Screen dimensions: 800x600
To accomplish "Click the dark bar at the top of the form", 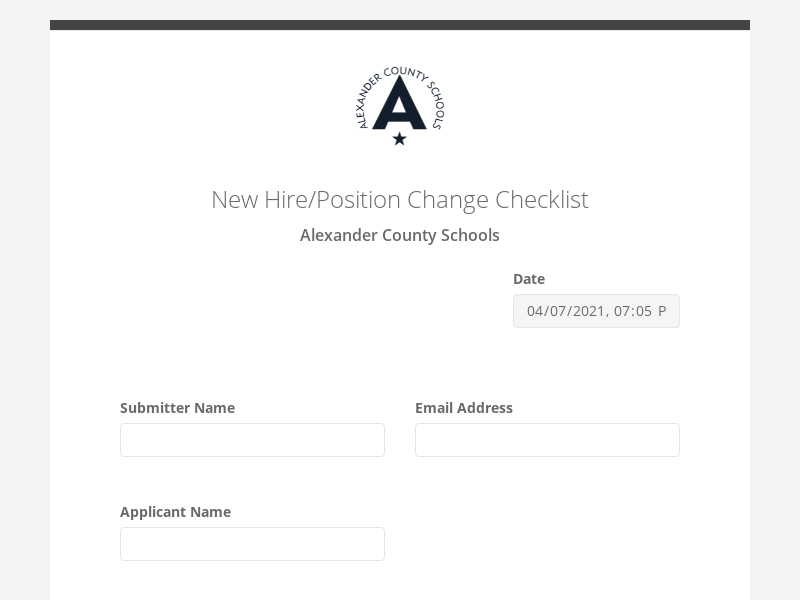I will coord(400,22).
